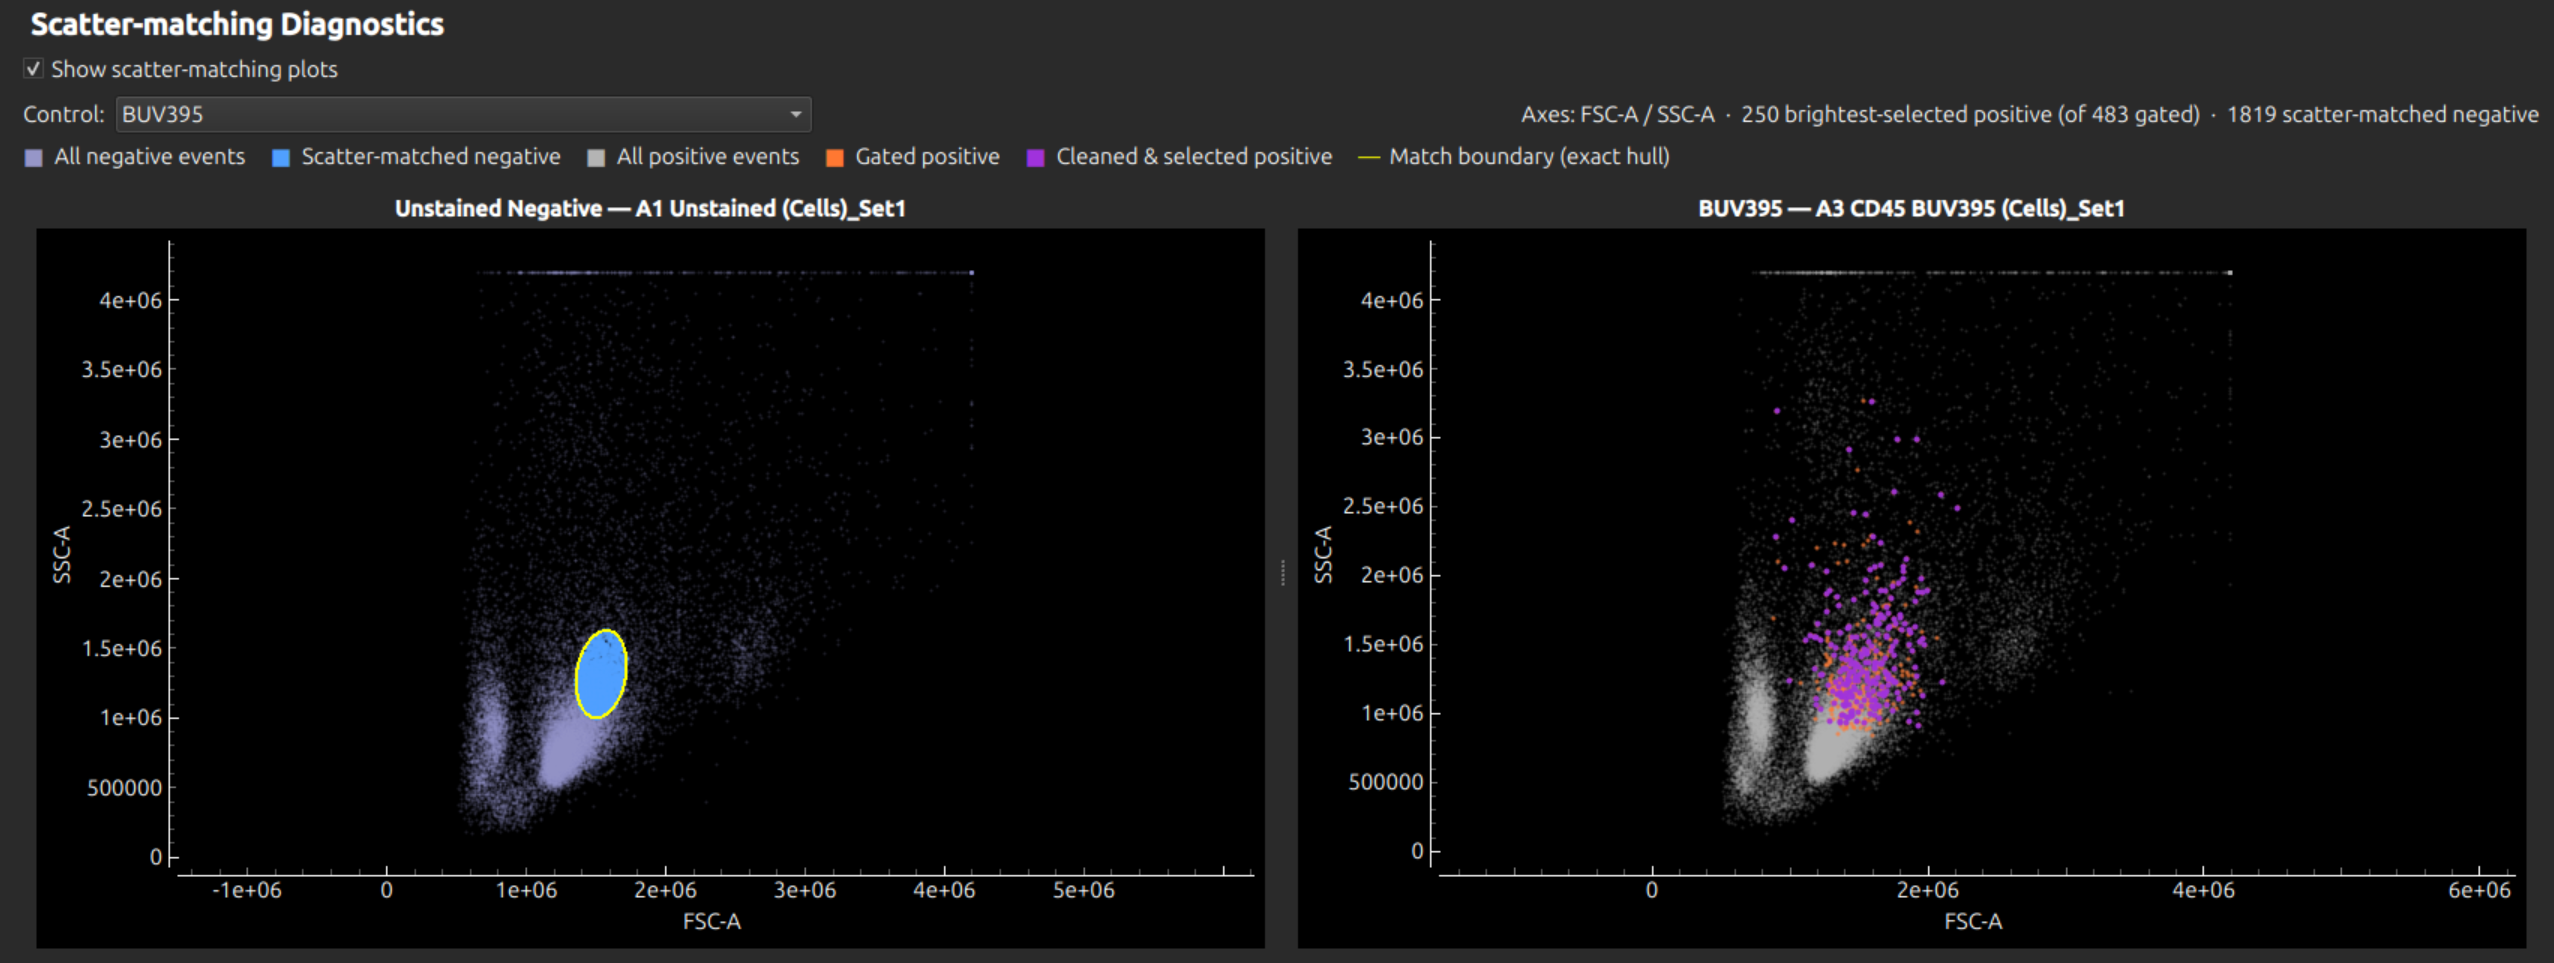Click the 5e+06 FSC-A tick on left plot

[x=1083, y=890]
